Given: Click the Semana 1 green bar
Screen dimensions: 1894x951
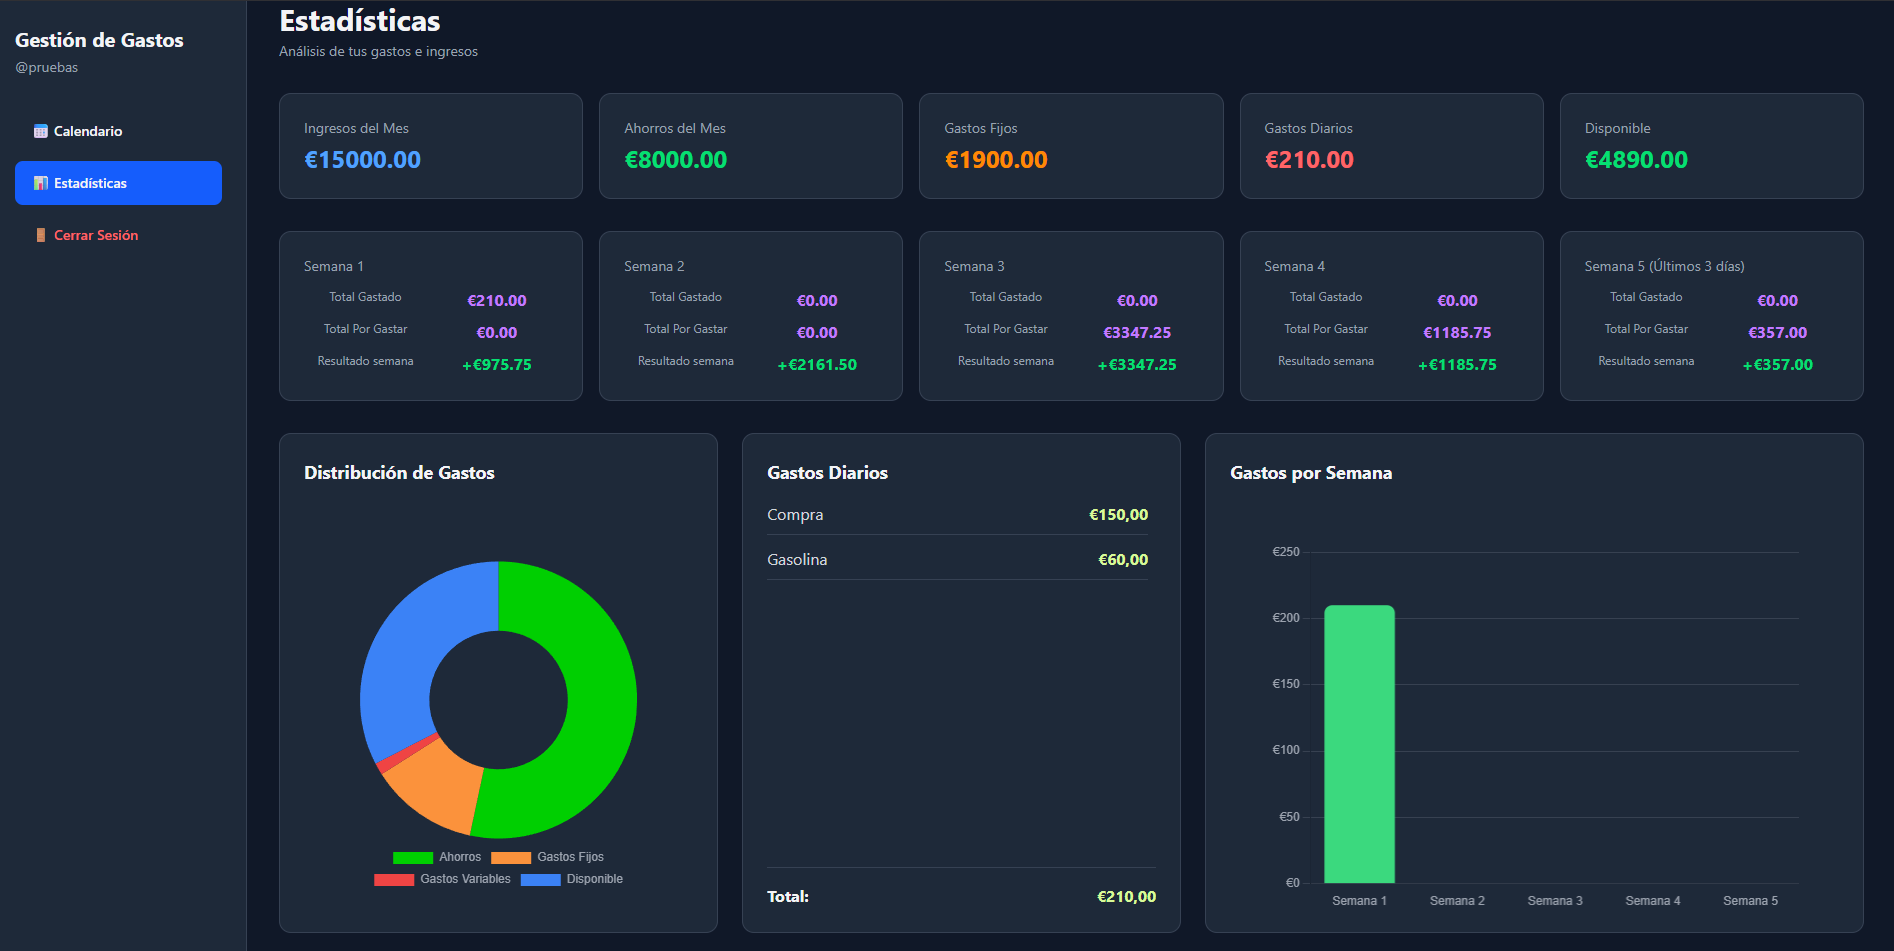Looking at the screenshot, I should 1359,744.
